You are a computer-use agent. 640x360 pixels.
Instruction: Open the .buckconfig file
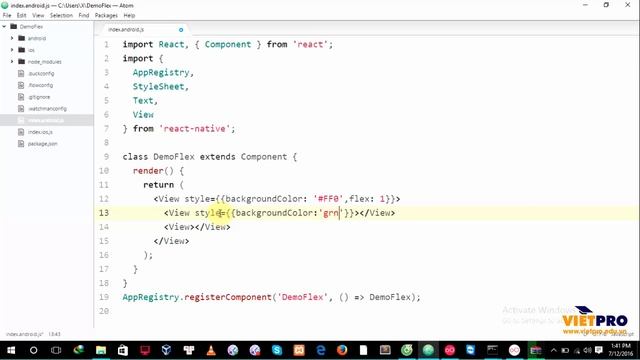41,73
